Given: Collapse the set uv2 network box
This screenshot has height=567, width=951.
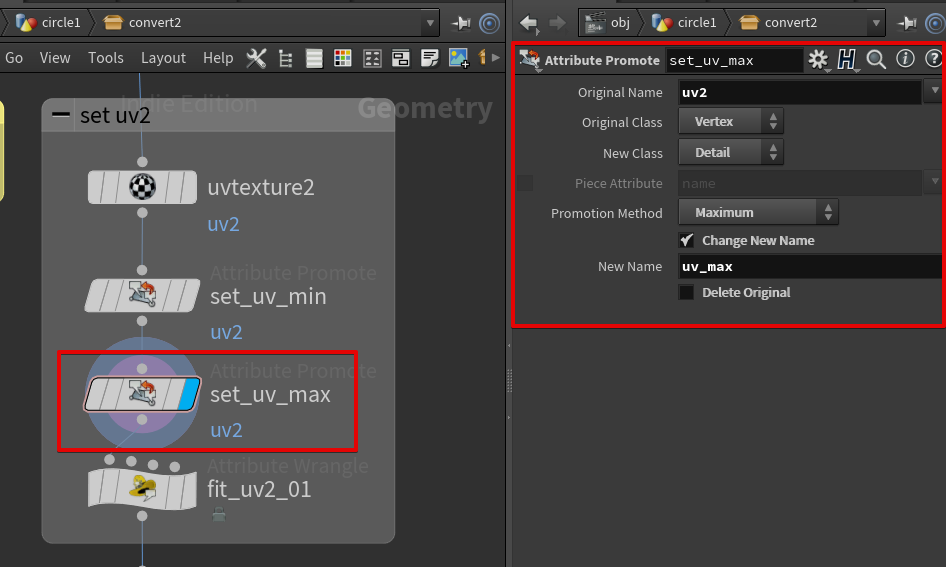Looking at the screenshot, I should pos(61,114).
